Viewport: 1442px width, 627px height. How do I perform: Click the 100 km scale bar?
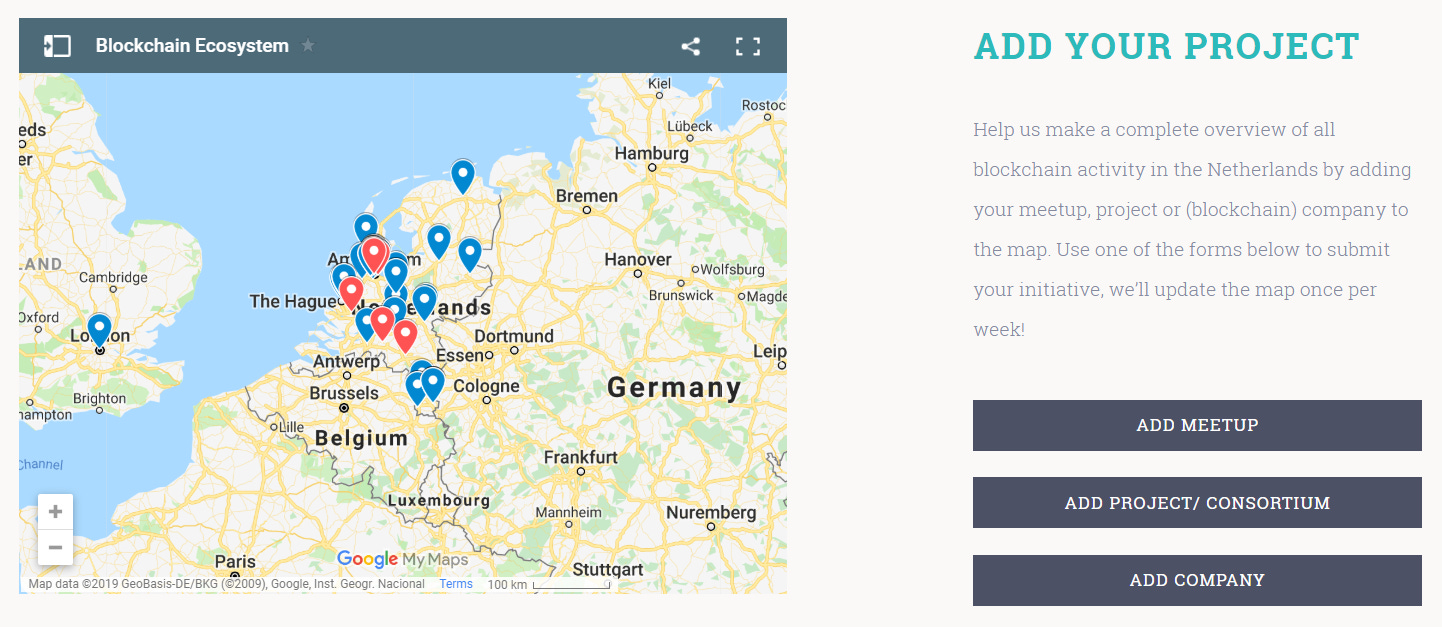[549, 584]
